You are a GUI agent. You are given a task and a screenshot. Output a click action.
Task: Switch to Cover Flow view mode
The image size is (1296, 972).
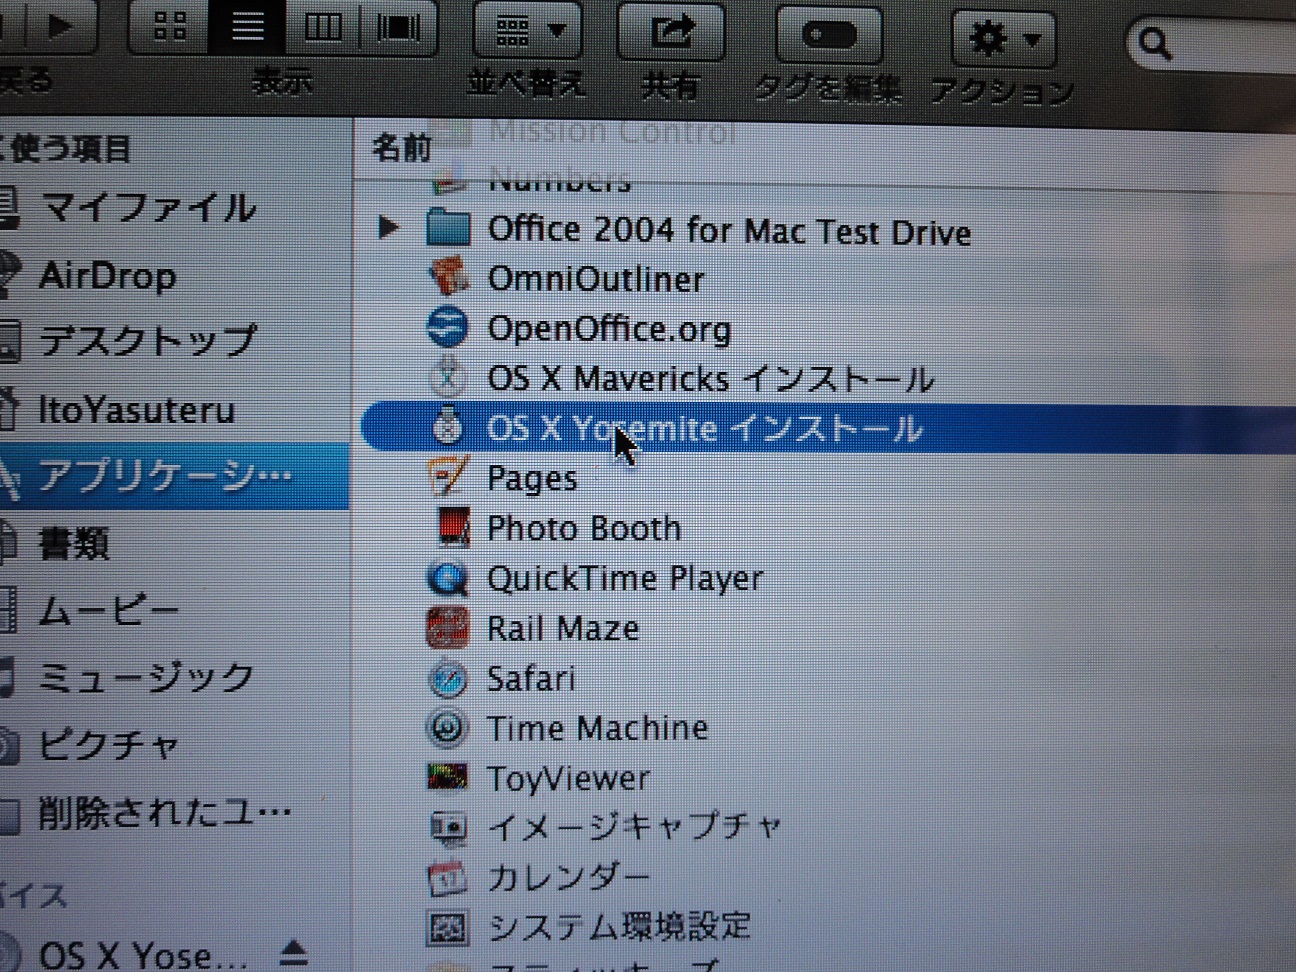coord(398,27)
